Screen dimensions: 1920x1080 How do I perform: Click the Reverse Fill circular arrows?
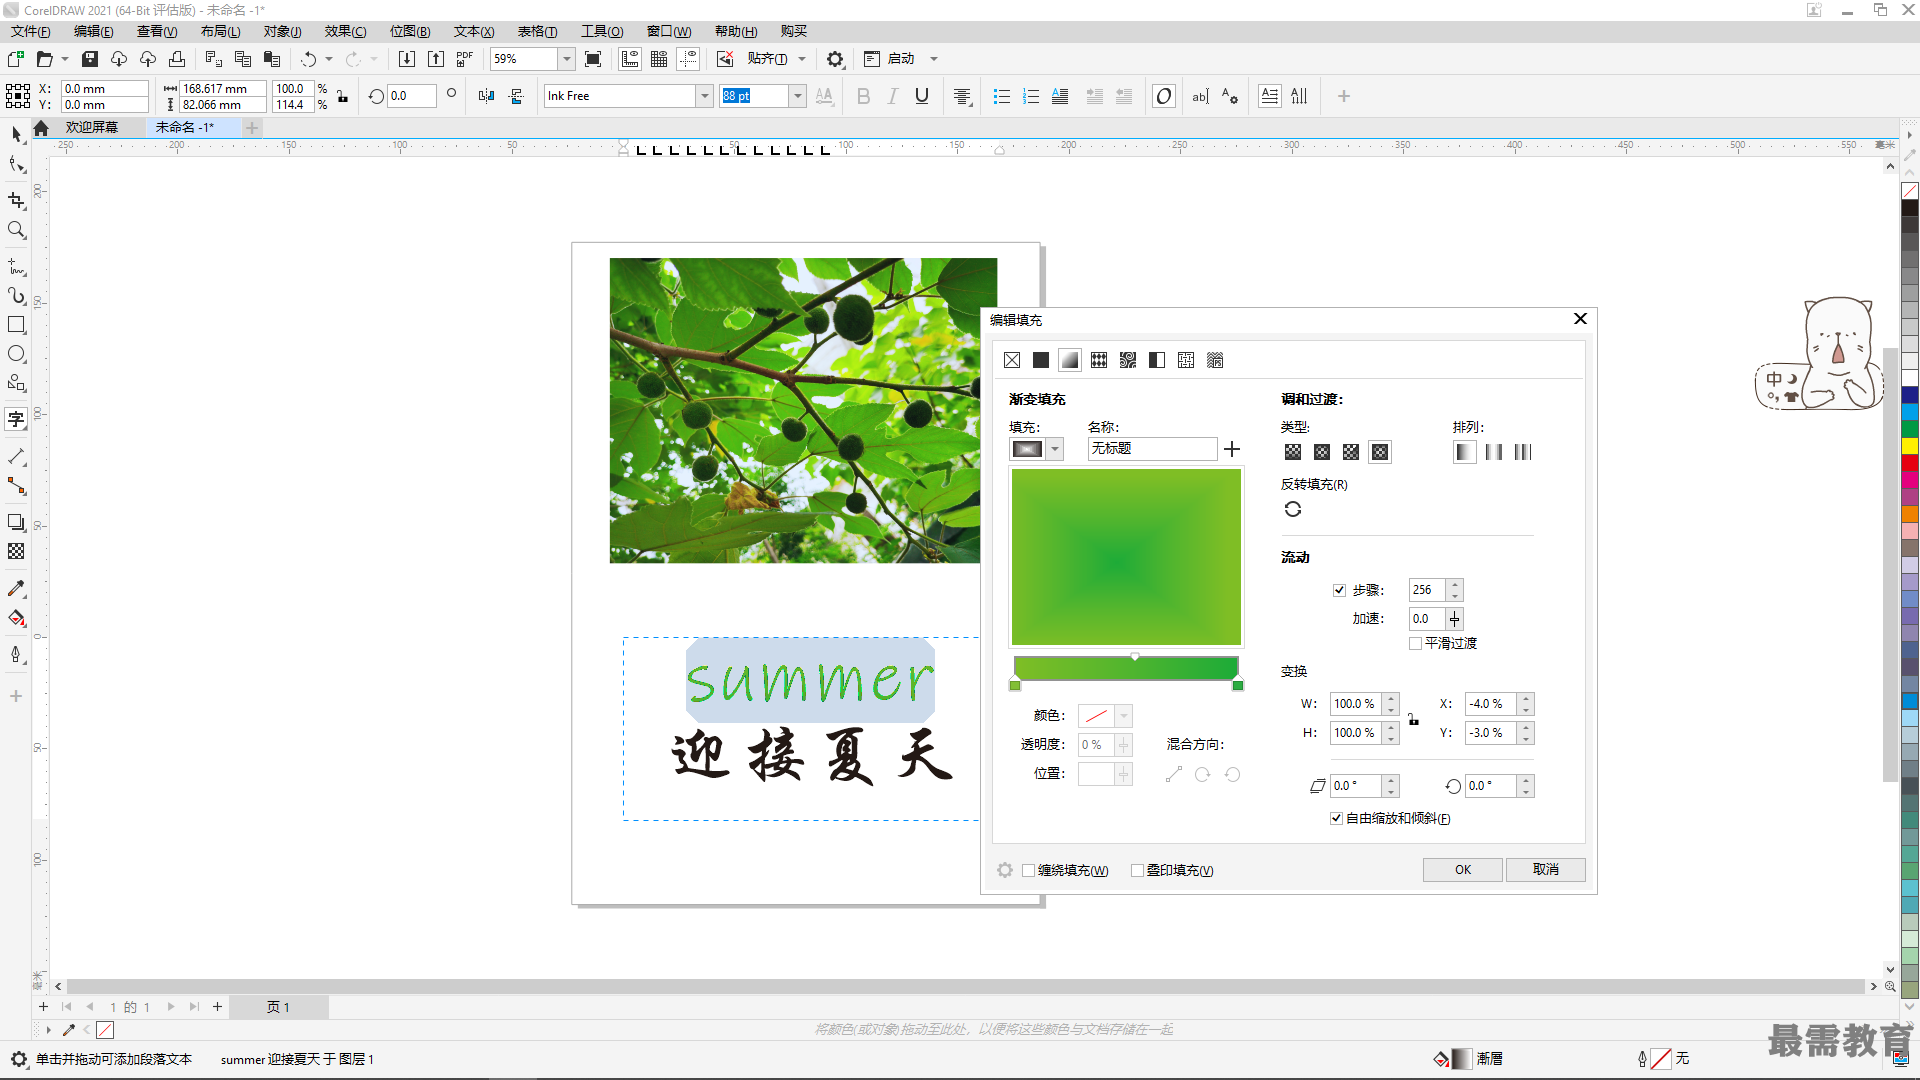1293,509
